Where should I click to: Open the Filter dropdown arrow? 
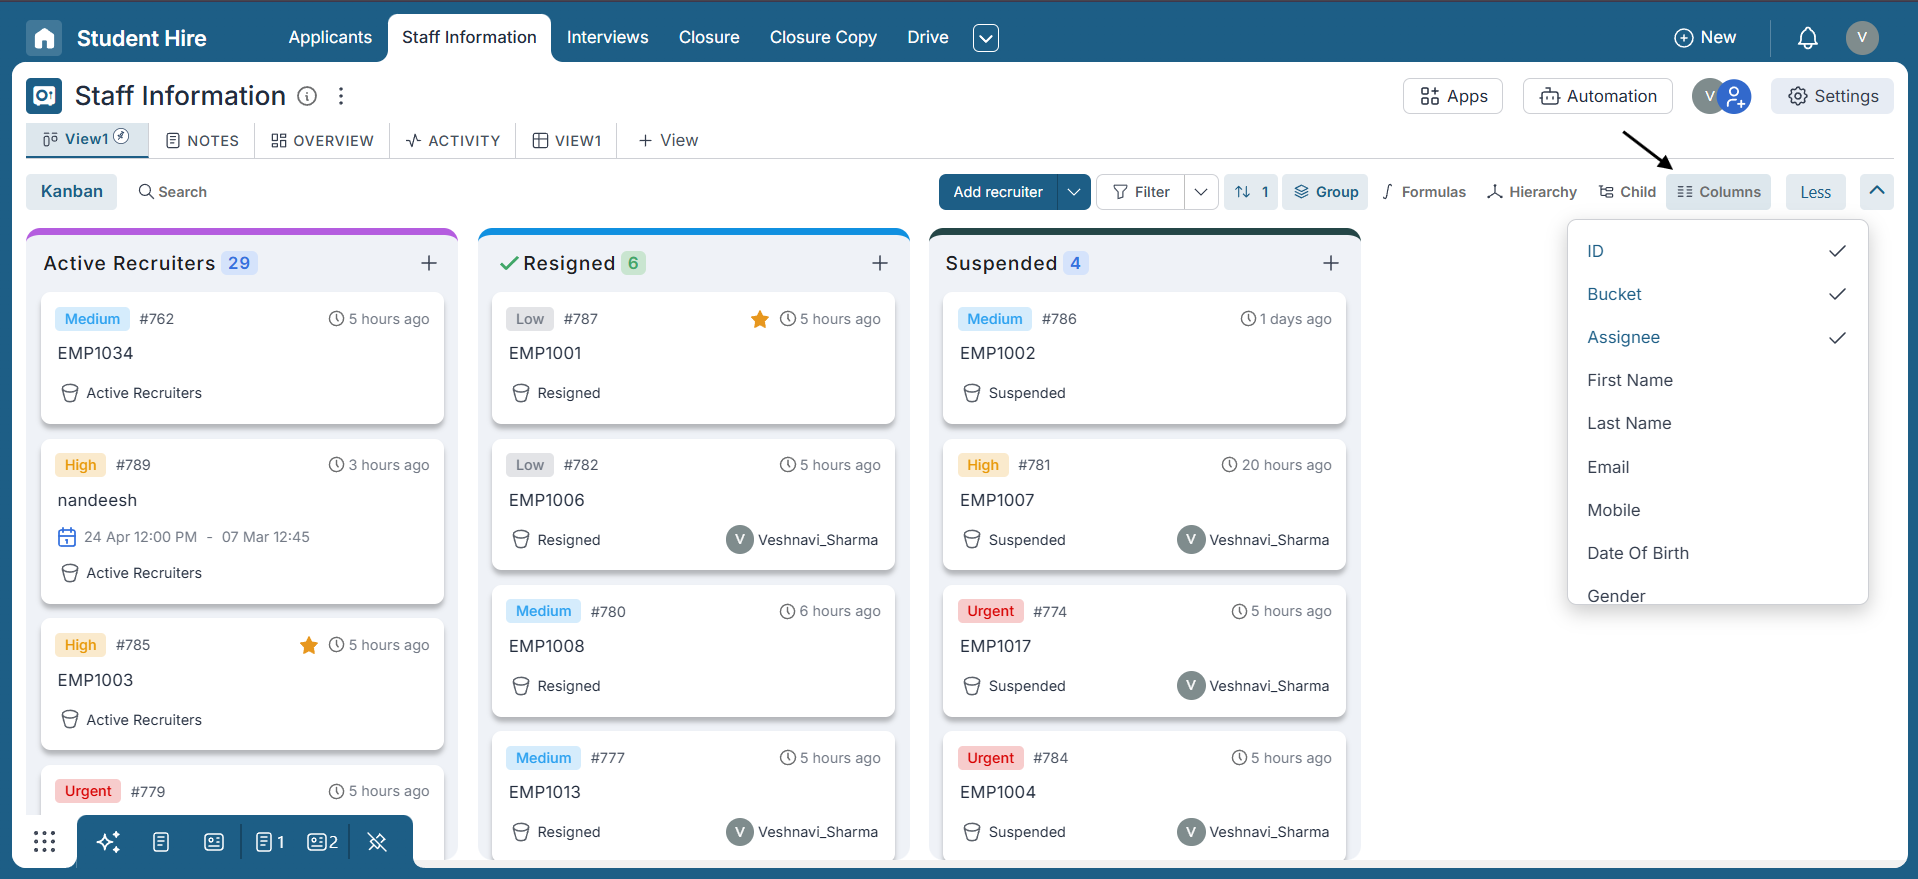tap(1201, 192)
